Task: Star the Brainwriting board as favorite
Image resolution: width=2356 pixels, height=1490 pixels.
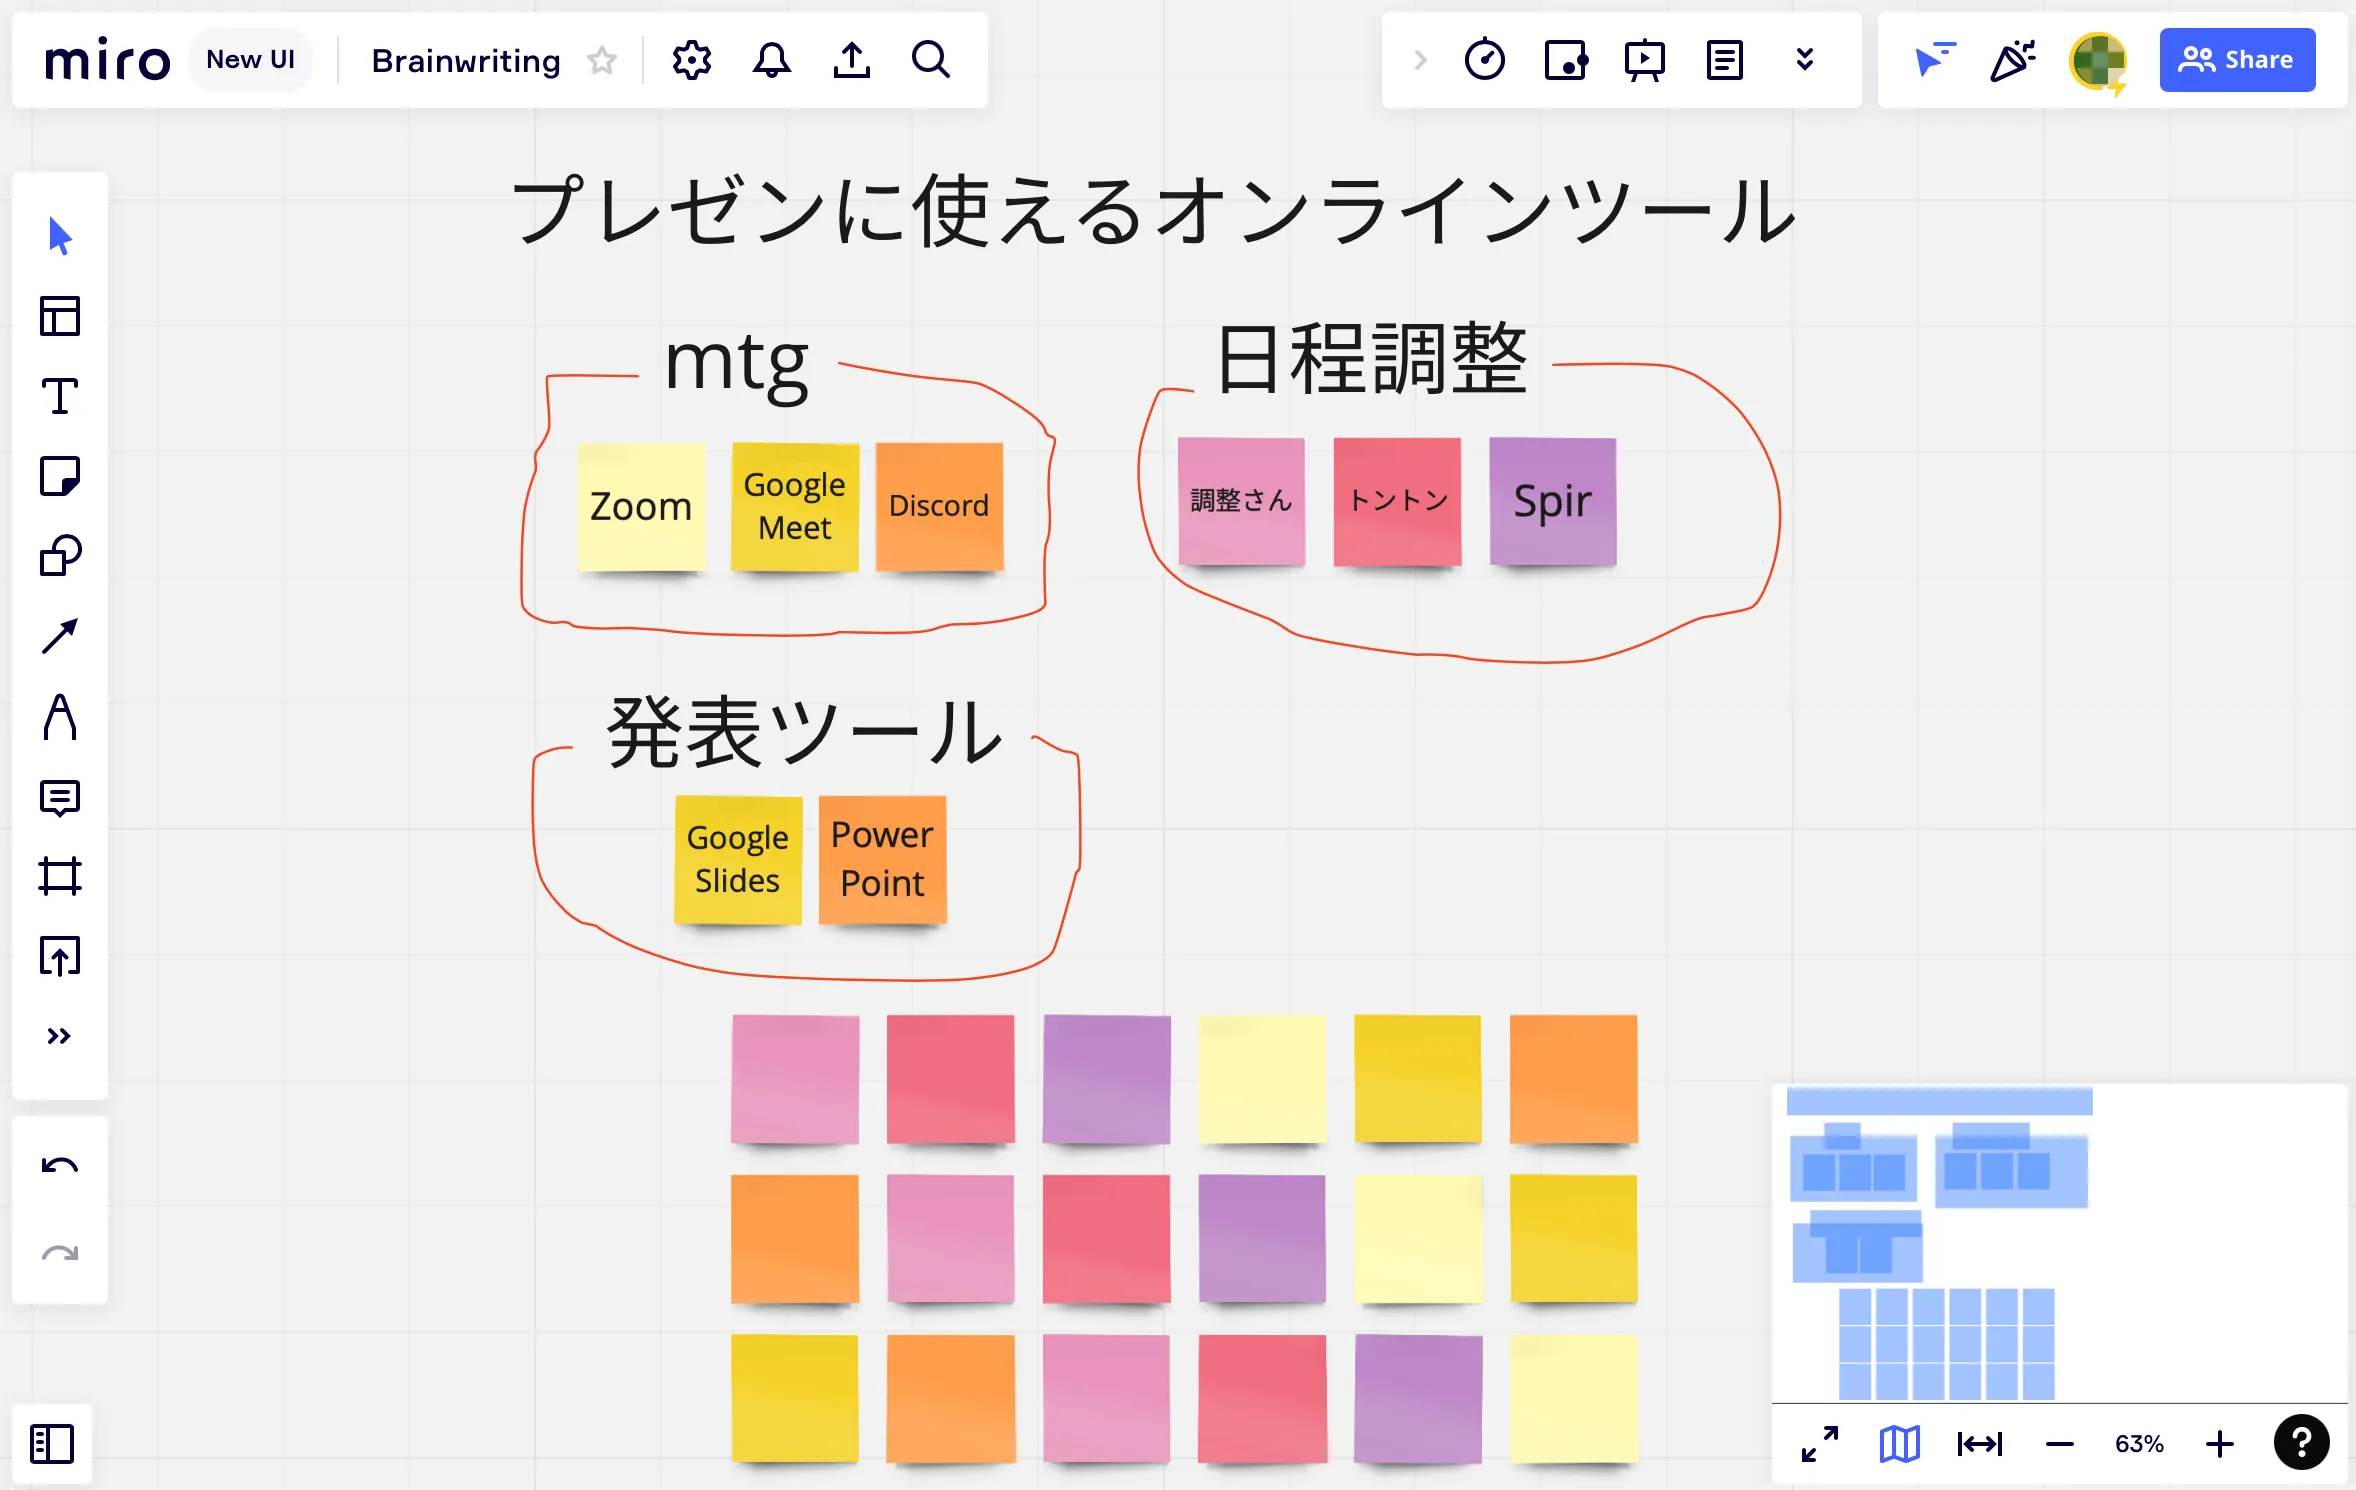Action: (602, 60)
